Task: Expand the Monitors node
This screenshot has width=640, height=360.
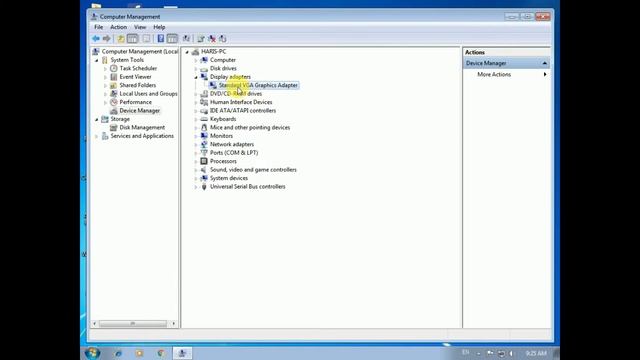Action: coord(196,136)
